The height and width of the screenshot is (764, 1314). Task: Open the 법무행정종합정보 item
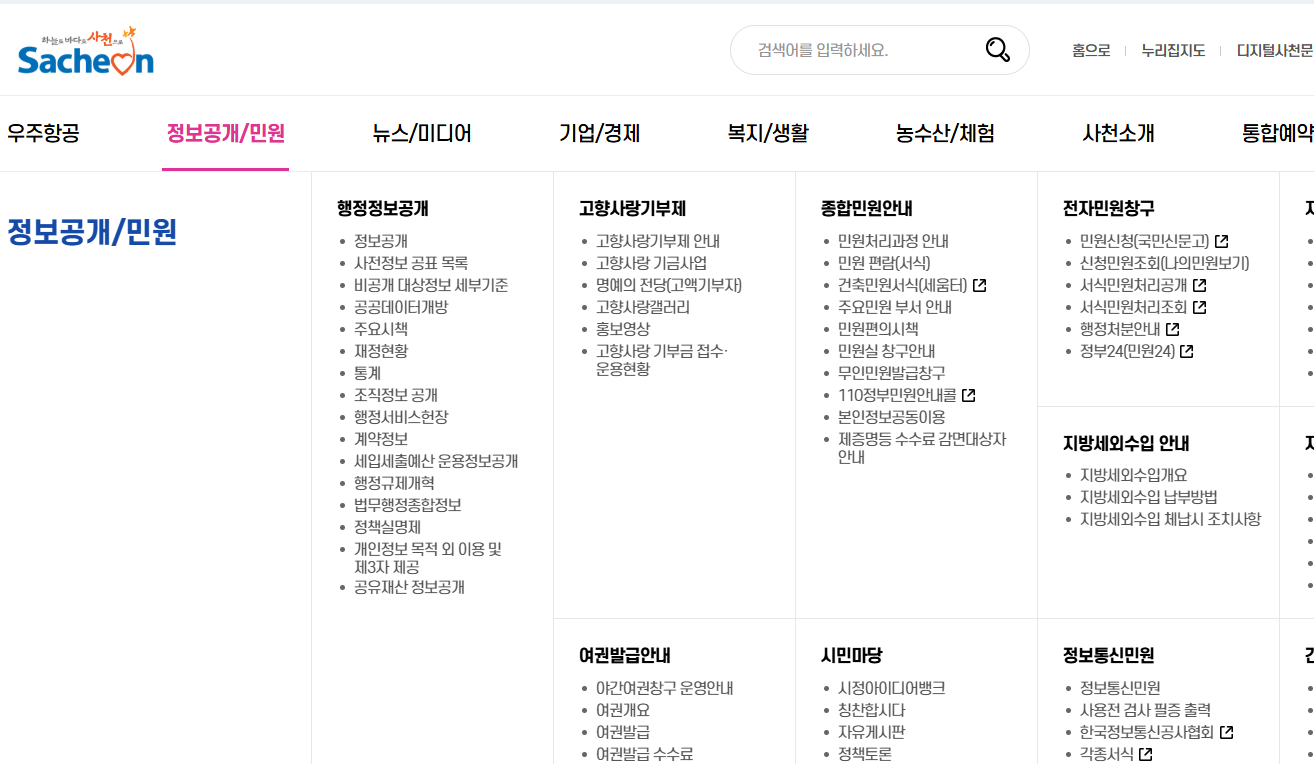coord(408,505)
